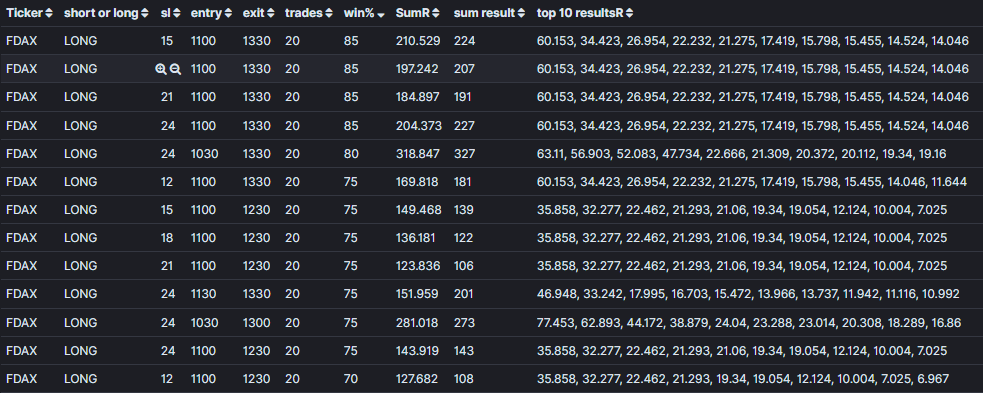Click sum result cell 191
The width and height of the screenshot is (983, 393).
click(463, 97)
